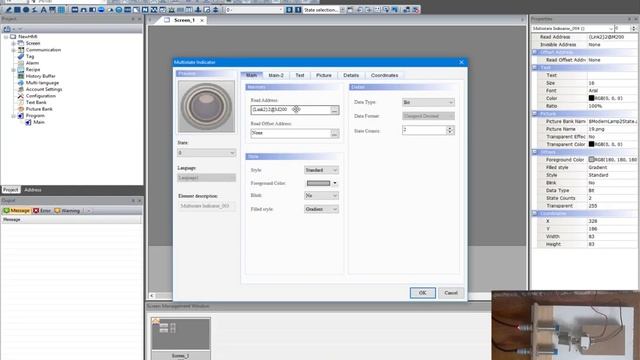Open Configuration in project tree

point(40,96)
